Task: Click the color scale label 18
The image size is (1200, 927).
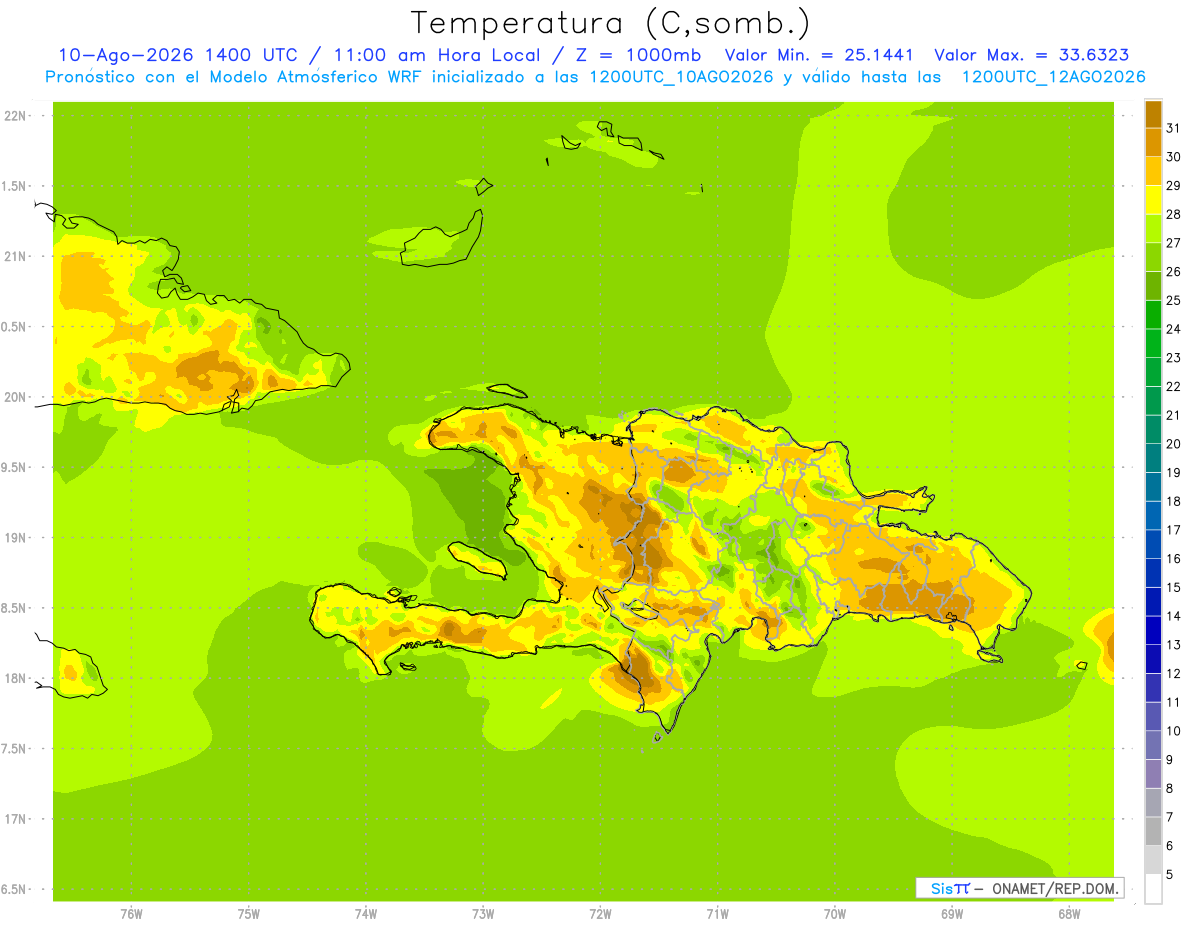Action: [x=1173, y=501]
